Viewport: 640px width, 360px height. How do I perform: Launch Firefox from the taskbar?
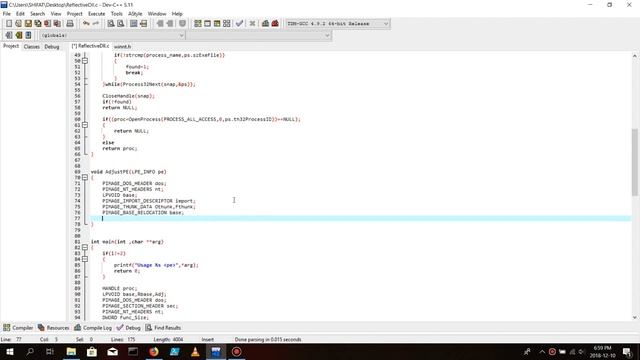(154, 351)
